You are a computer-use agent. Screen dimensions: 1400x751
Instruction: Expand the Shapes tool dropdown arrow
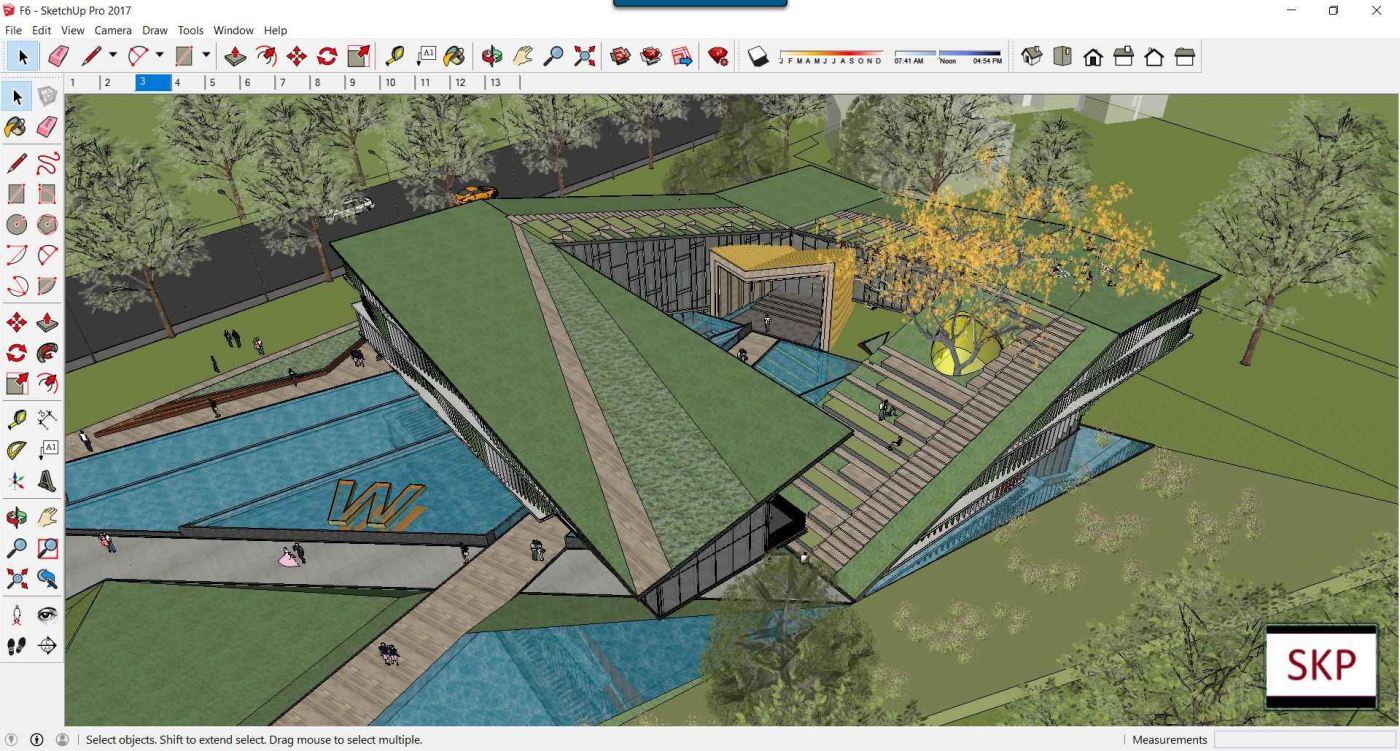point(206,56)
